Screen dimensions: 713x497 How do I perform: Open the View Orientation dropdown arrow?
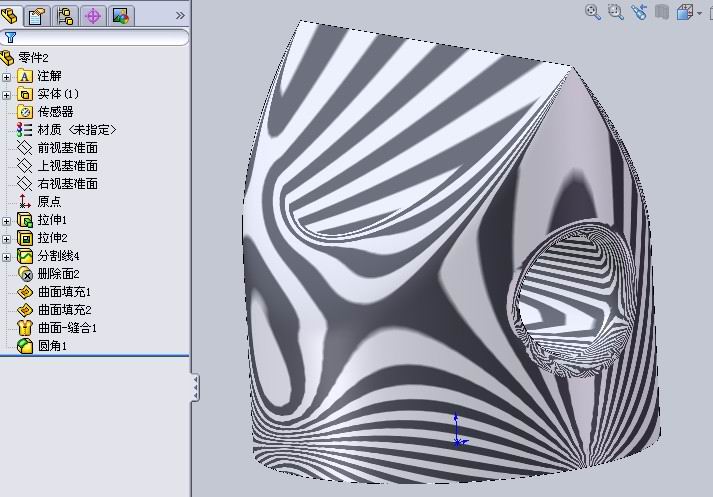699,13
